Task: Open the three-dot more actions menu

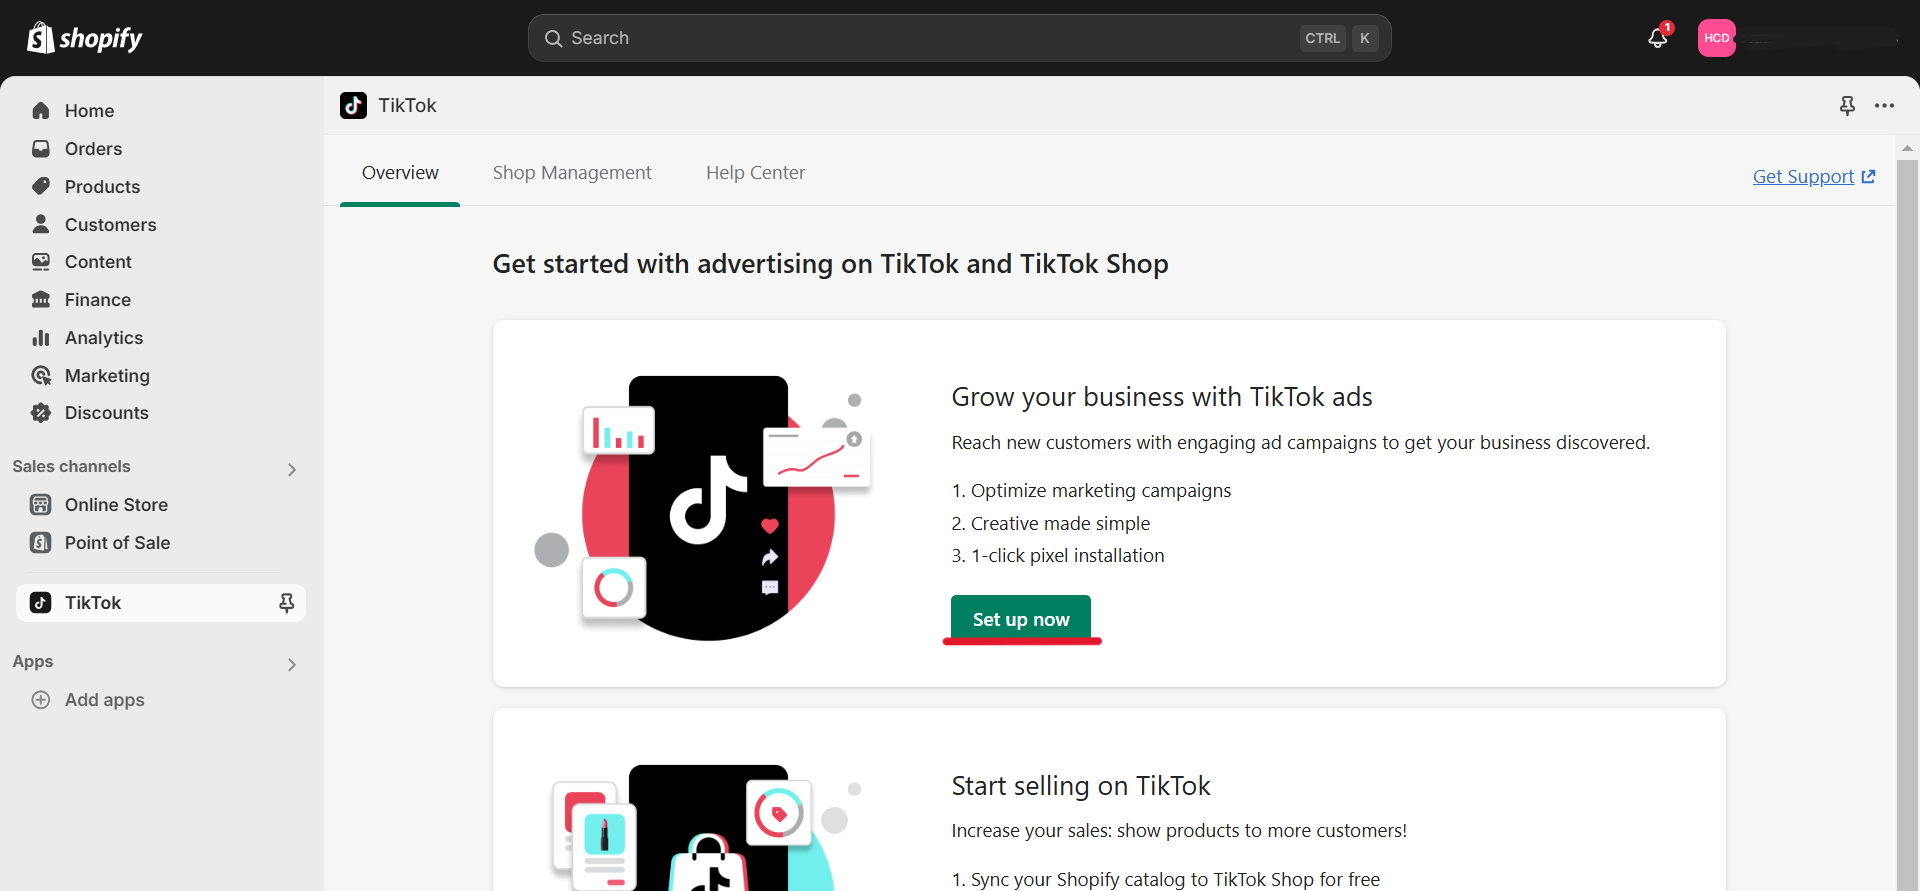Action: tap(1884, 106)
